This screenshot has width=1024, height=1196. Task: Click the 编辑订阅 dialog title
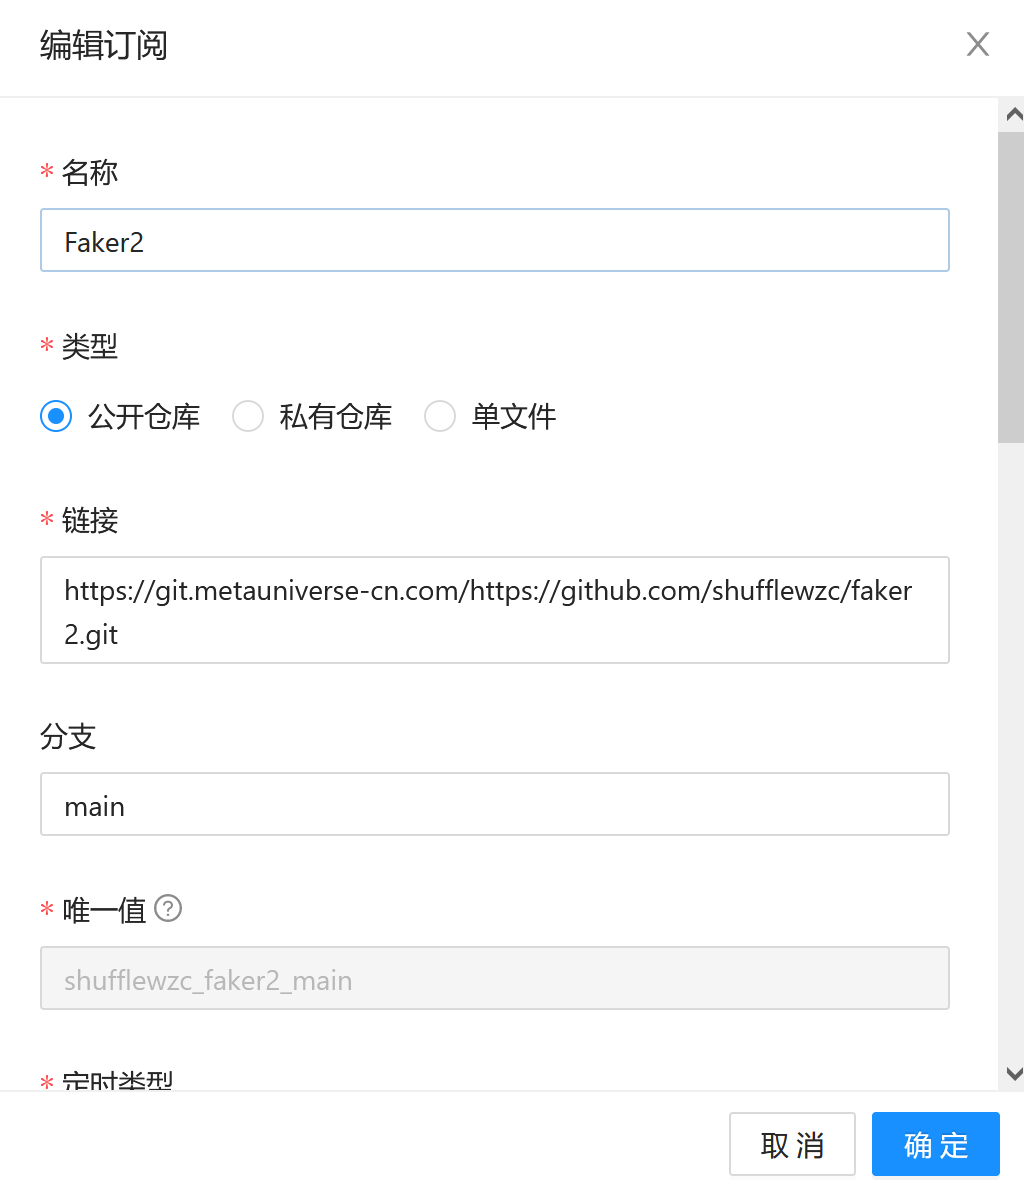[104, 46]
